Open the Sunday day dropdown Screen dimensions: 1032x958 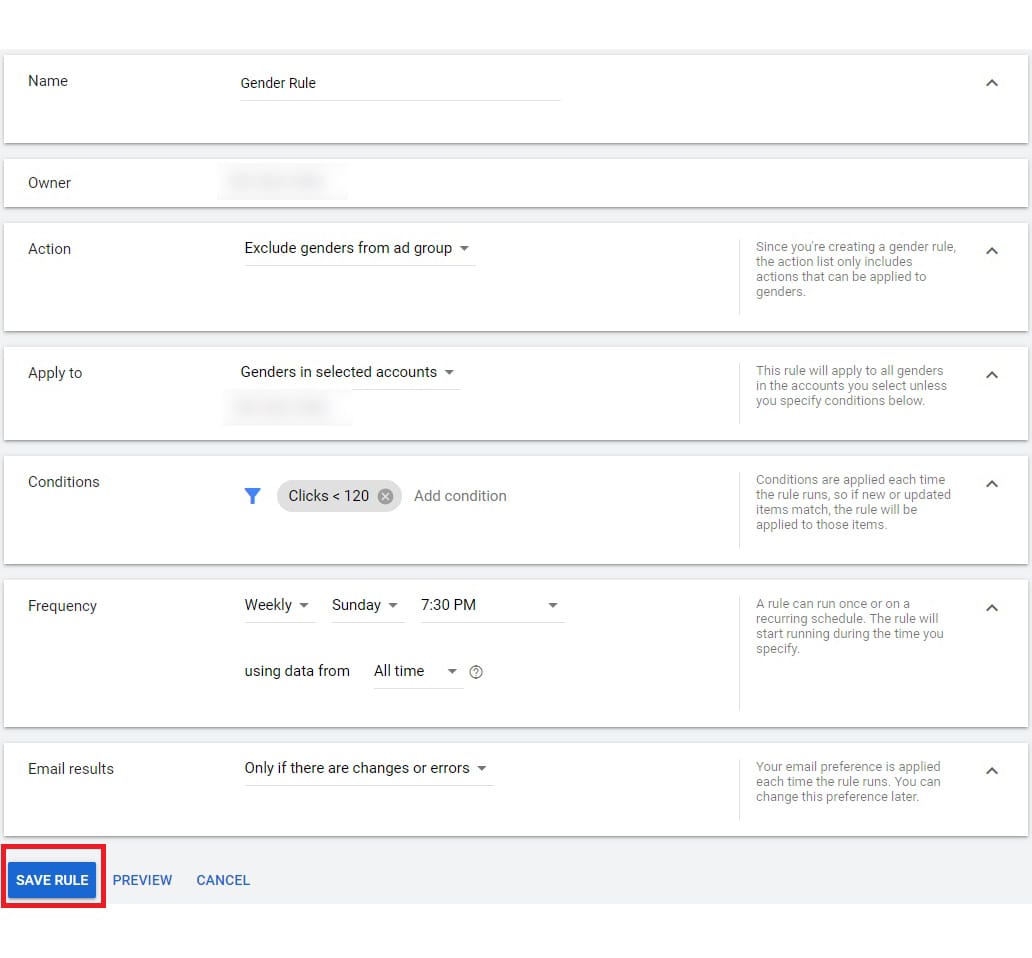(365, 605)
